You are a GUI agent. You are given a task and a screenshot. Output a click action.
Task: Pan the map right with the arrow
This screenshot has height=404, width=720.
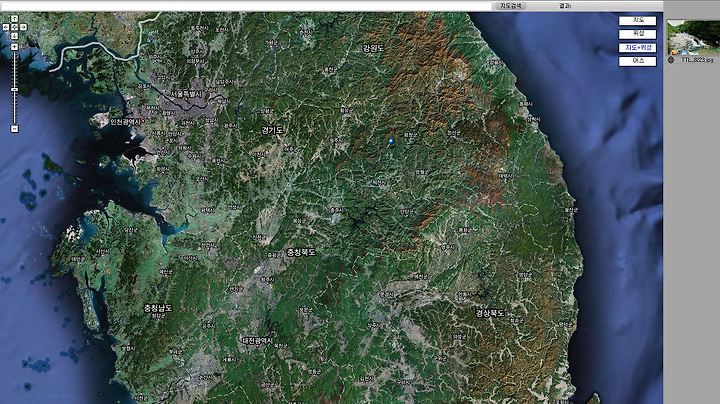(x=23, y=28)
